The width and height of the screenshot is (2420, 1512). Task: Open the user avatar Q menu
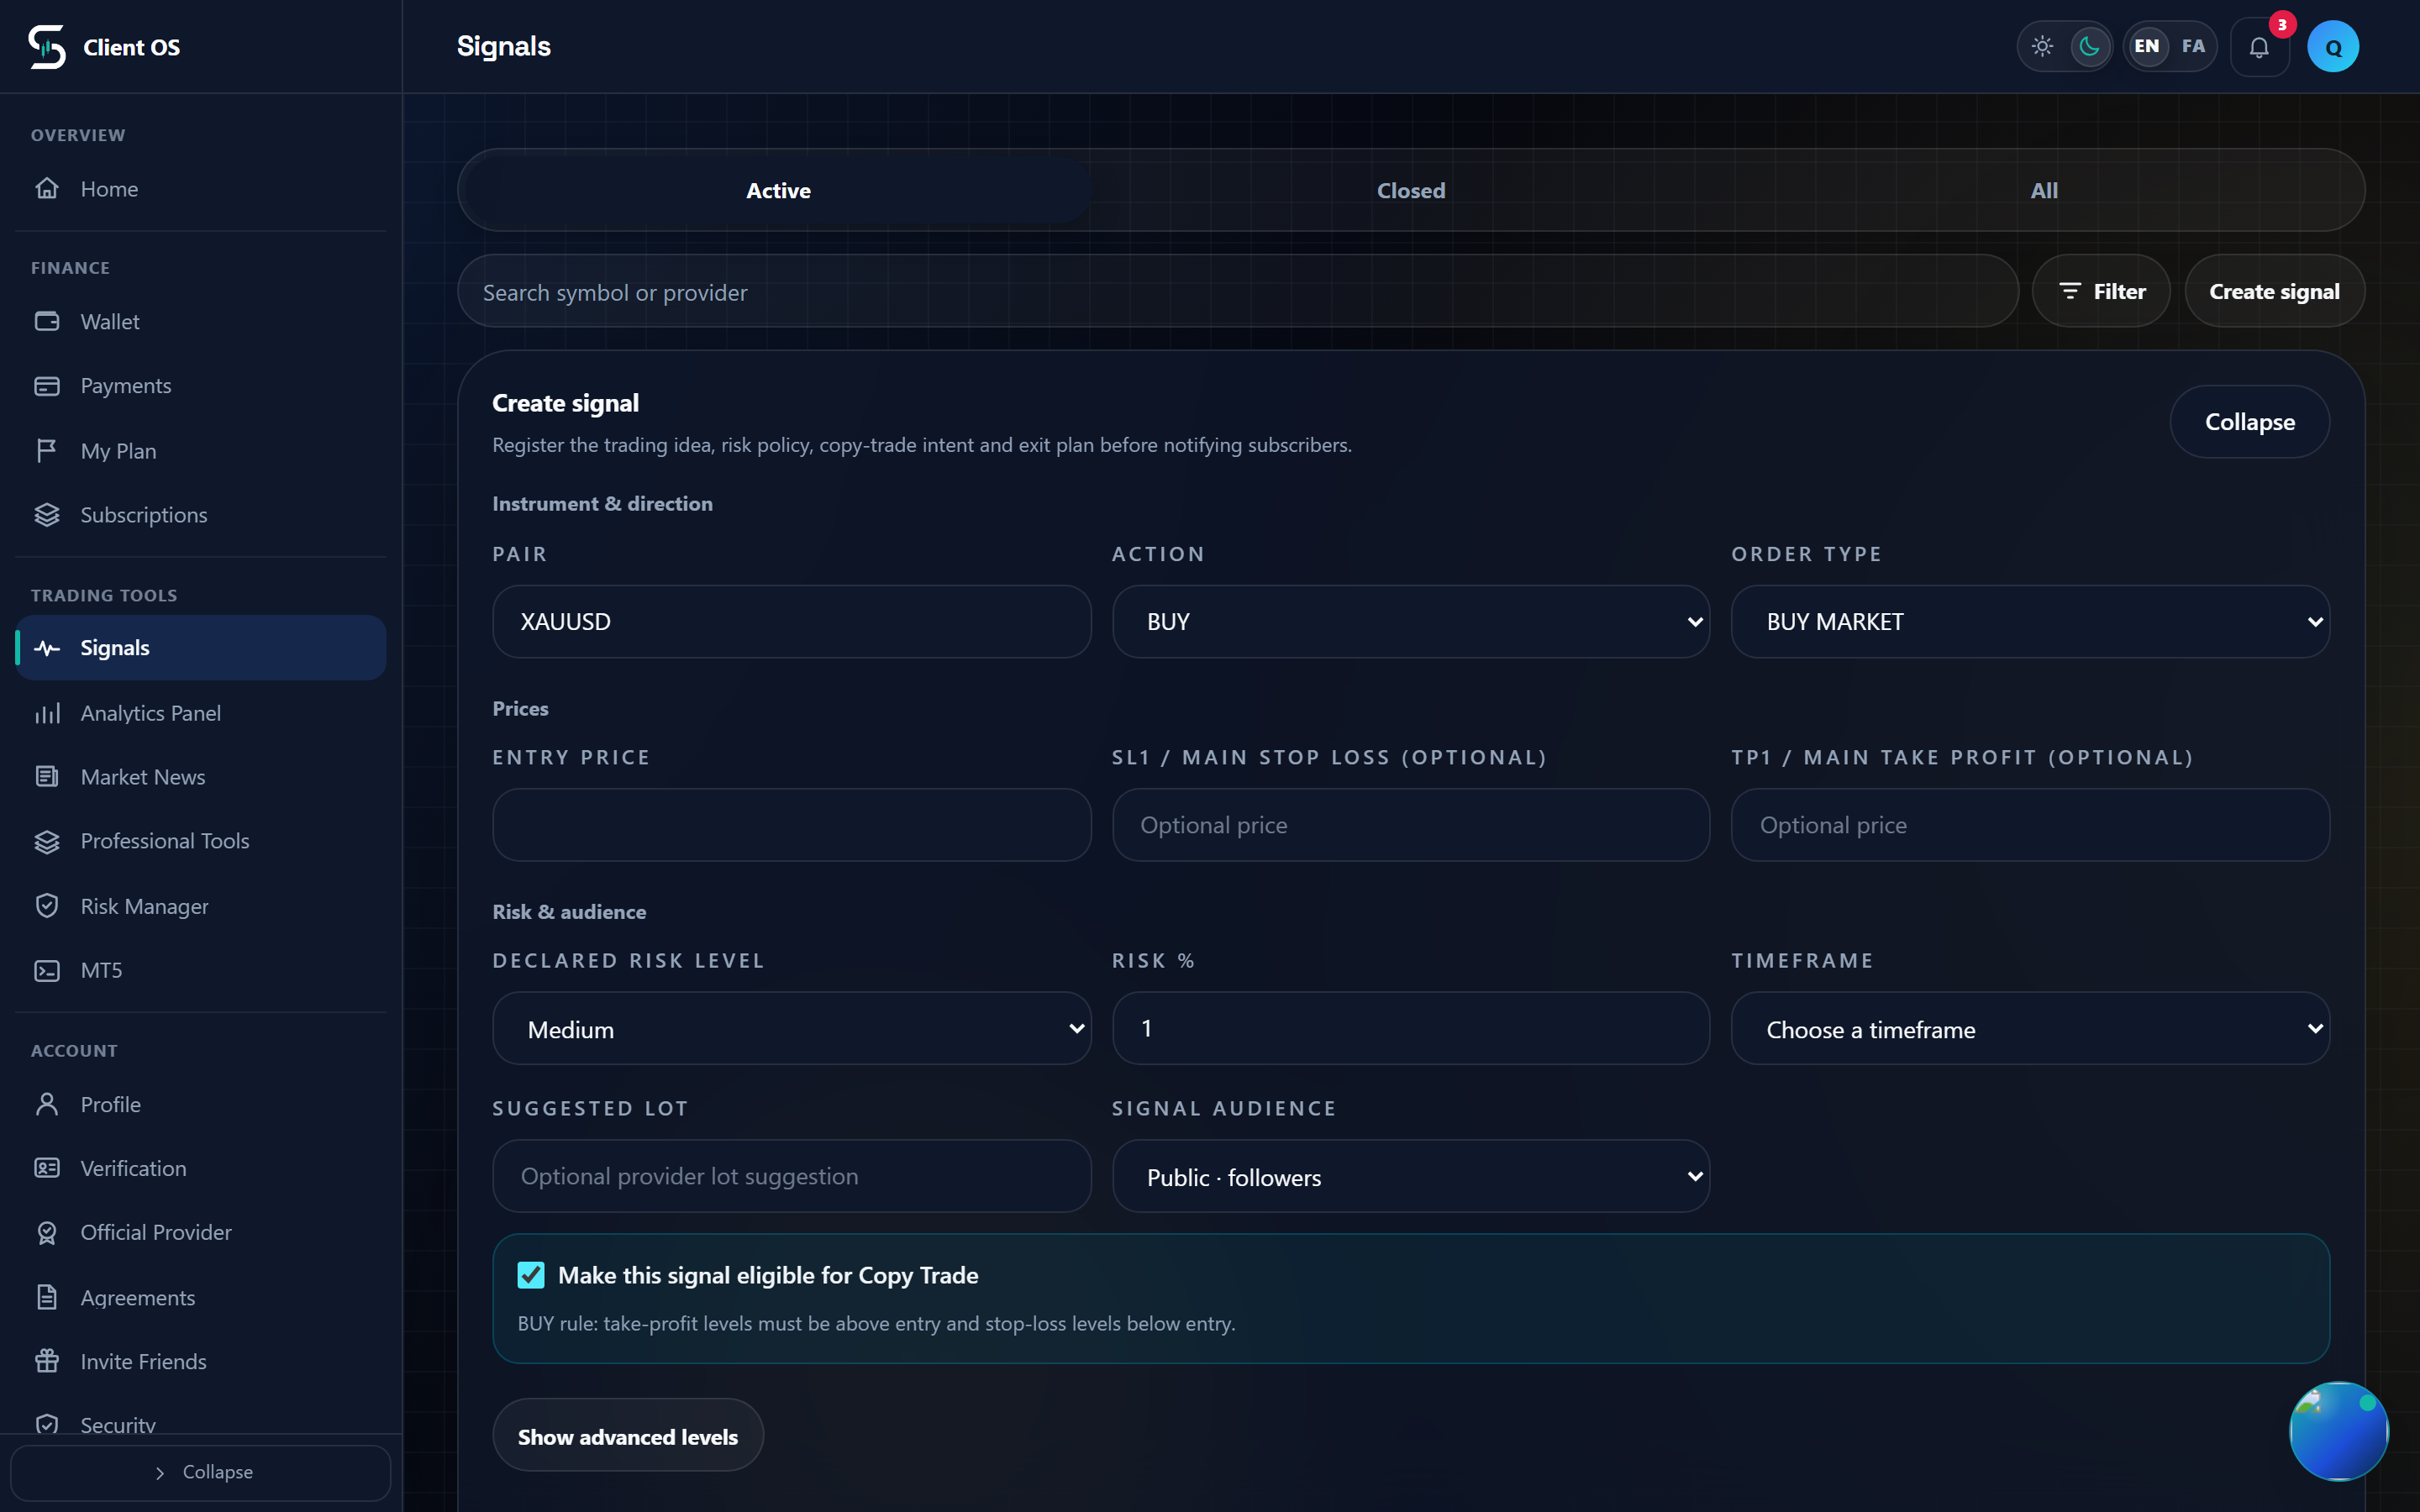2333,47
